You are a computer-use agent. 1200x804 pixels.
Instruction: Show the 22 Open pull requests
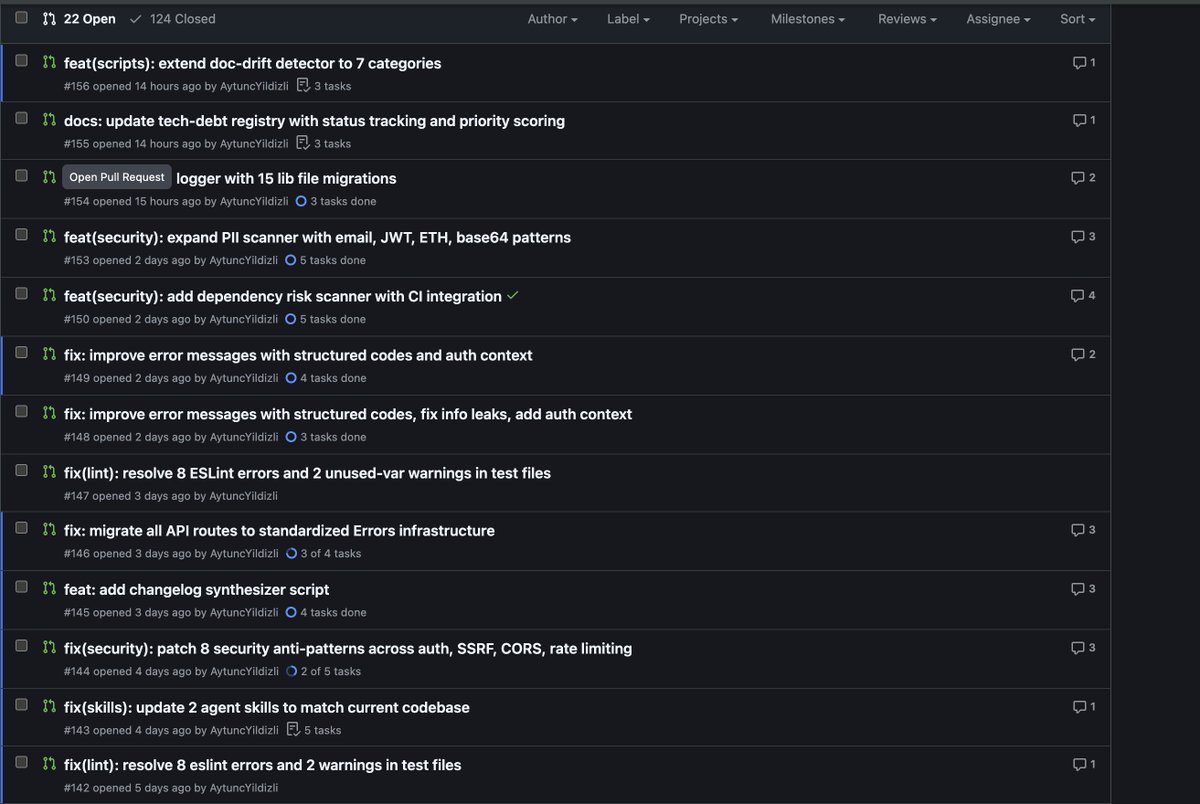coord(79,19)
